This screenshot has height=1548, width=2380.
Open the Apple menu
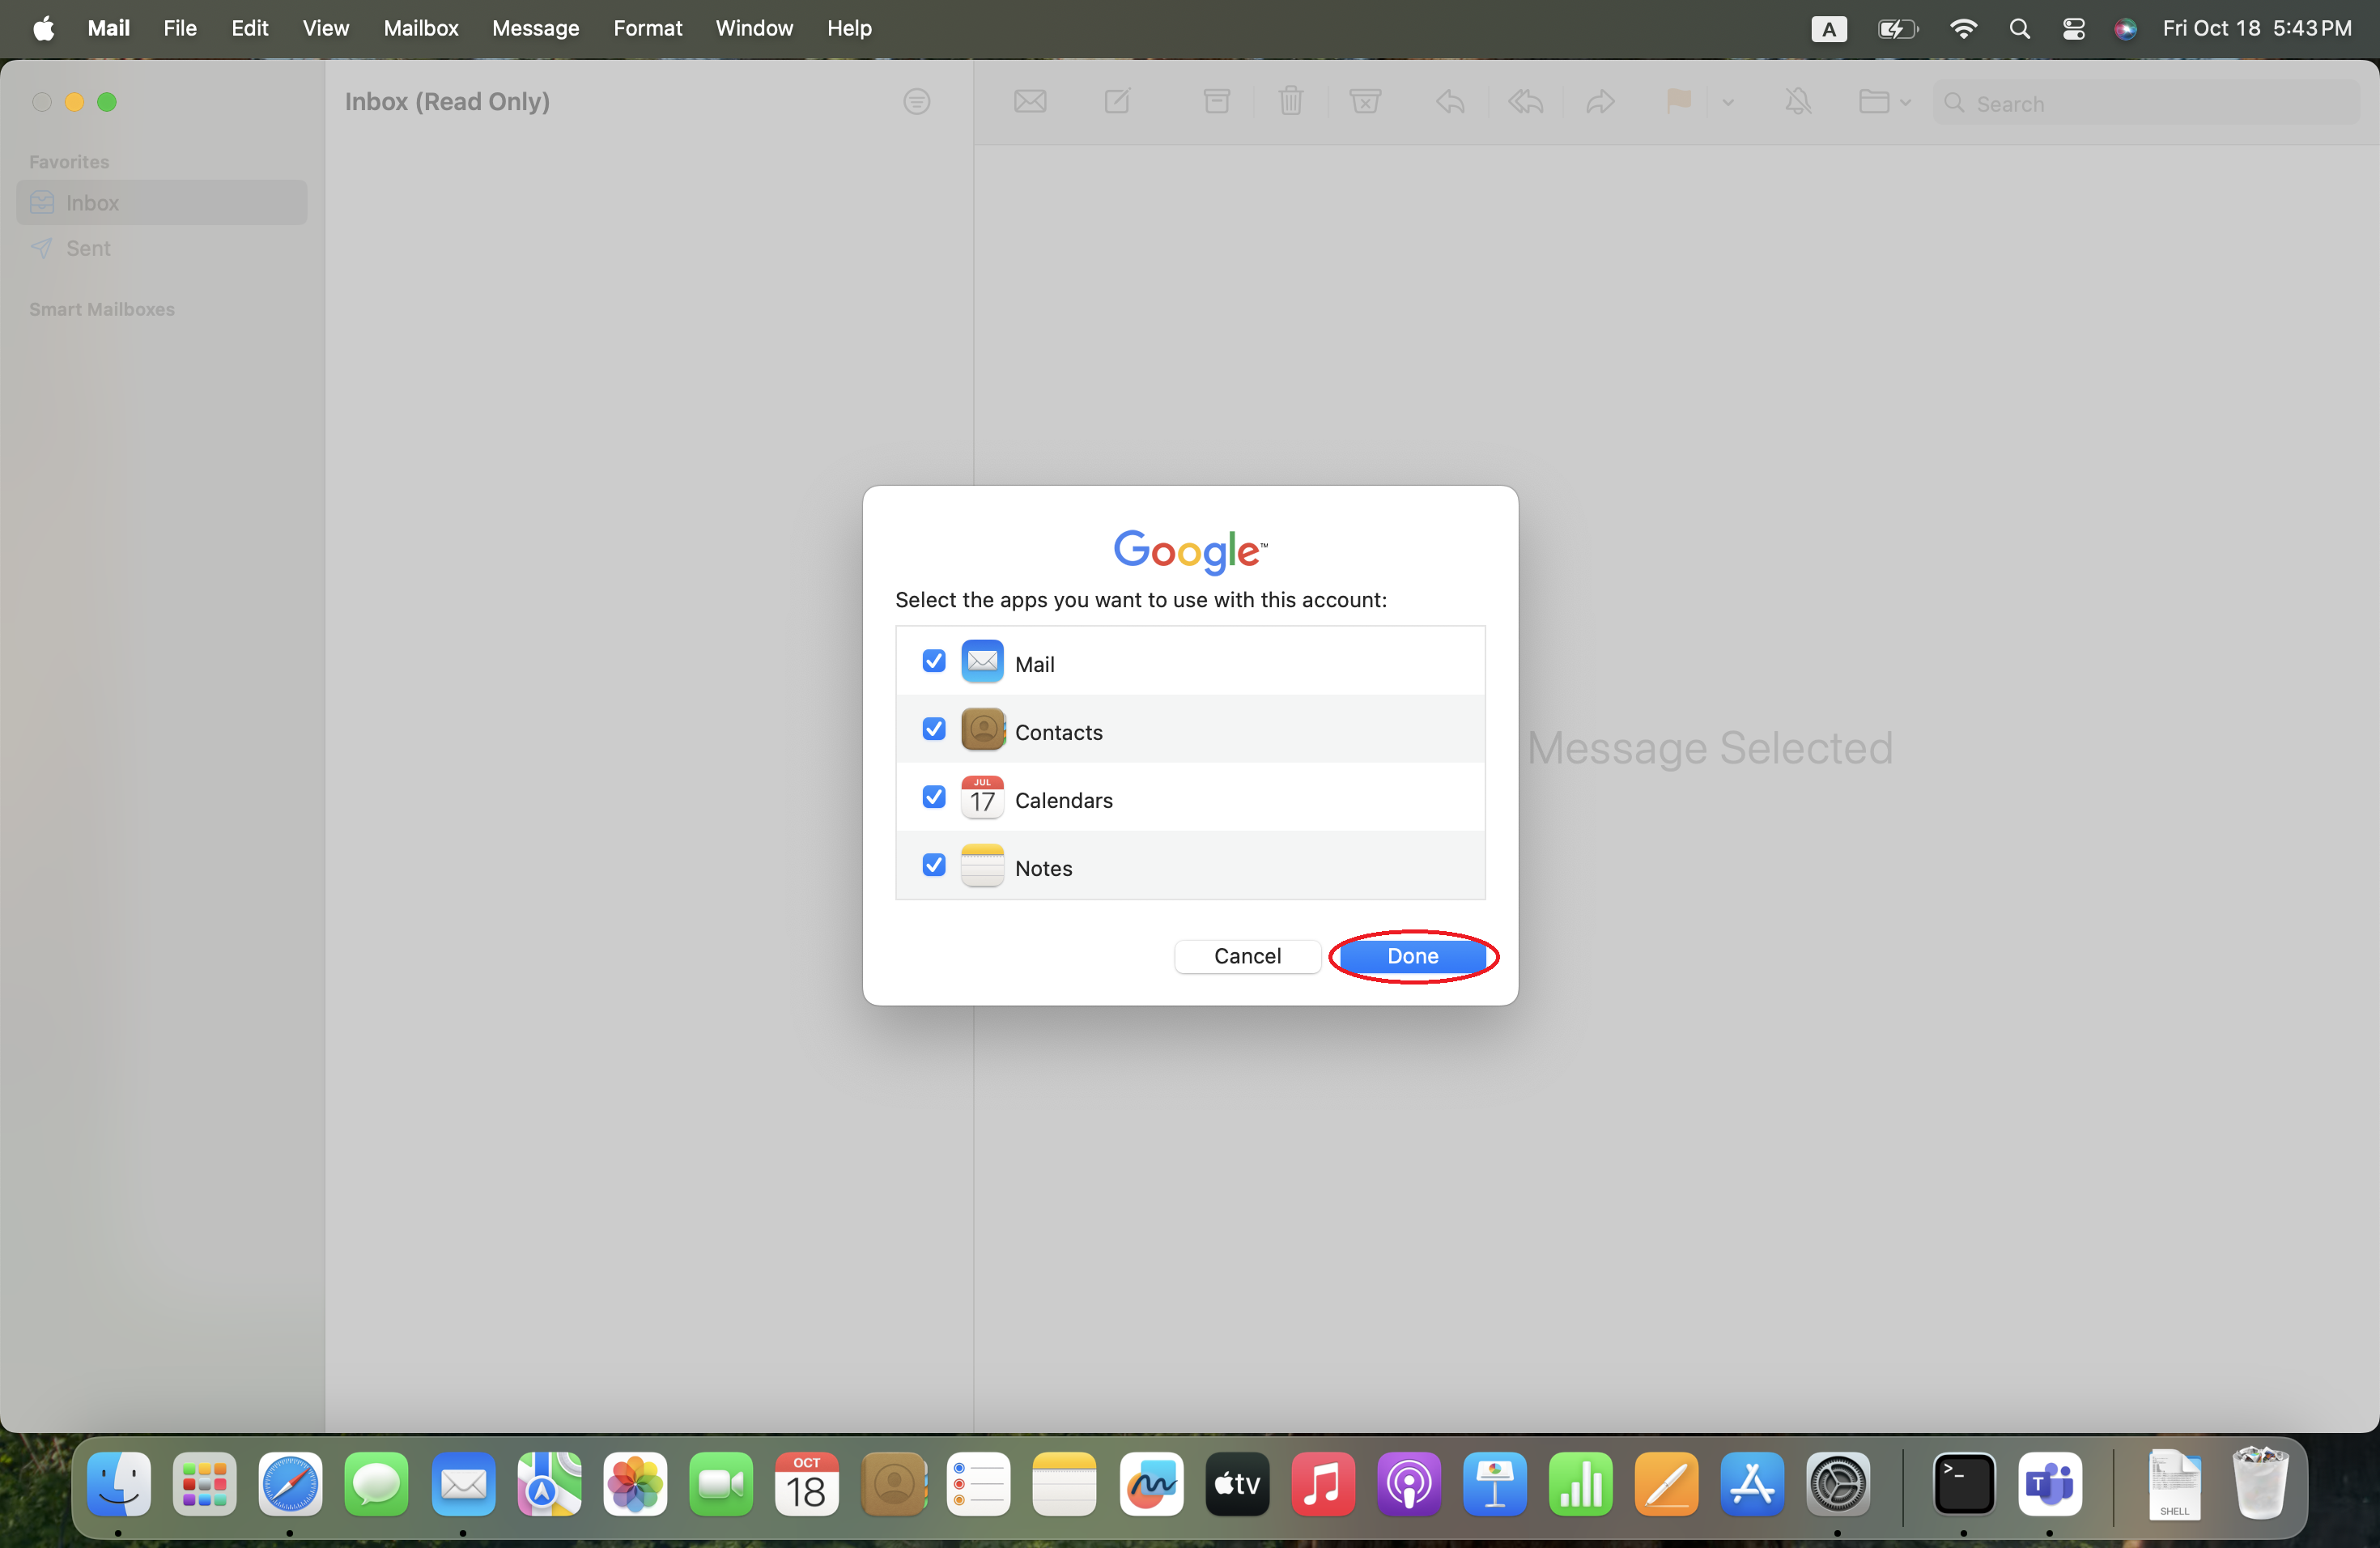coord(43,28)
